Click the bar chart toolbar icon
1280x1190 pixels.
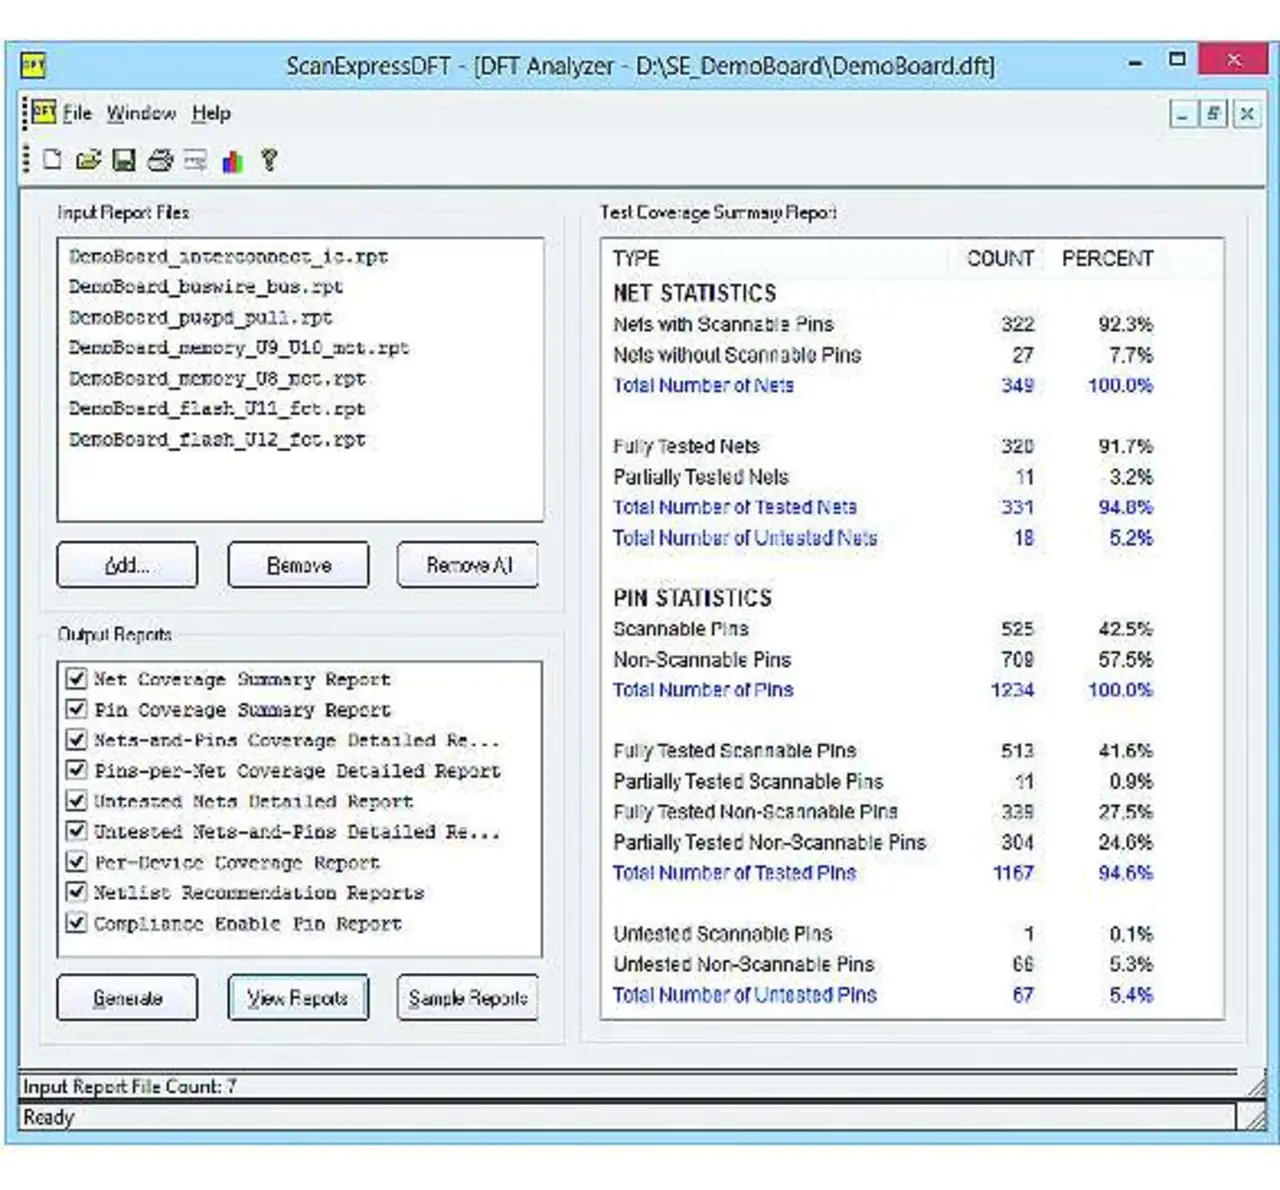pyautogui.click(x=232, y=160)
